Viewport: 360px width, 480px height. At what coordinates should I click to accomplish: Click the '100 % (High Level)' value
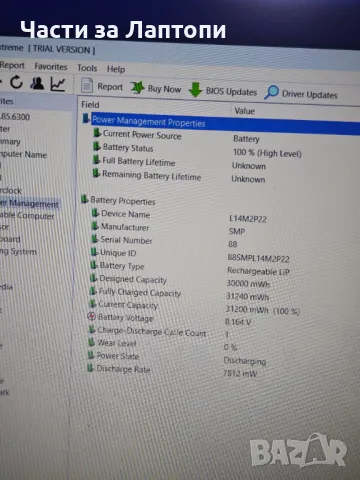coord(267,153)
